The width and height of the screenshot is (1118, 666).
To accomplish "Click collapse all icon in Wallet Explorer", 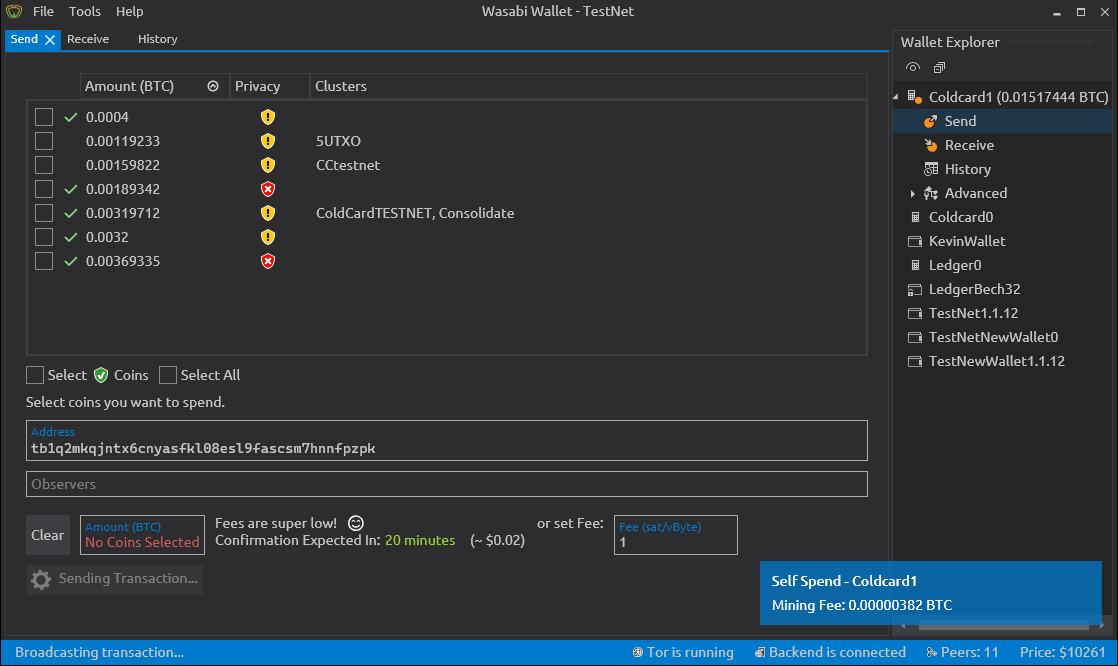I will point(939,67).
